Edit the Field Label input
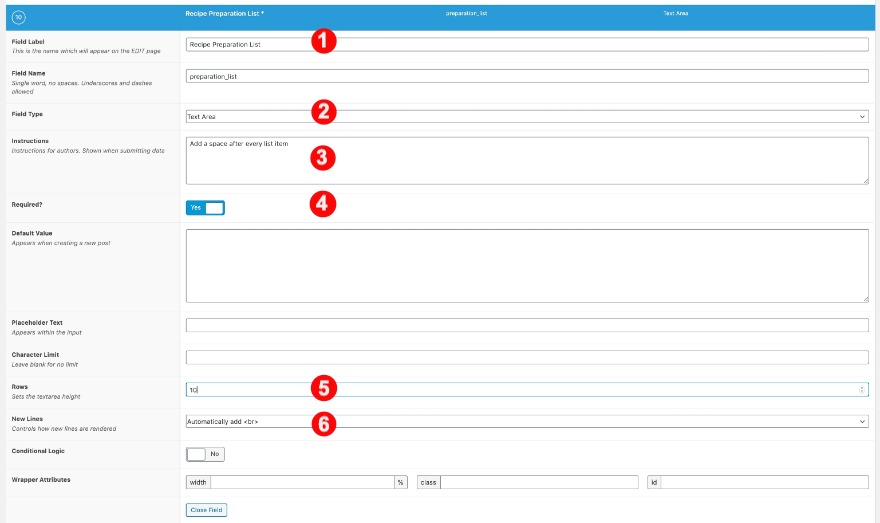Image resolution: width=880 pixels, height=523 pixels. [x=527, y=44]
